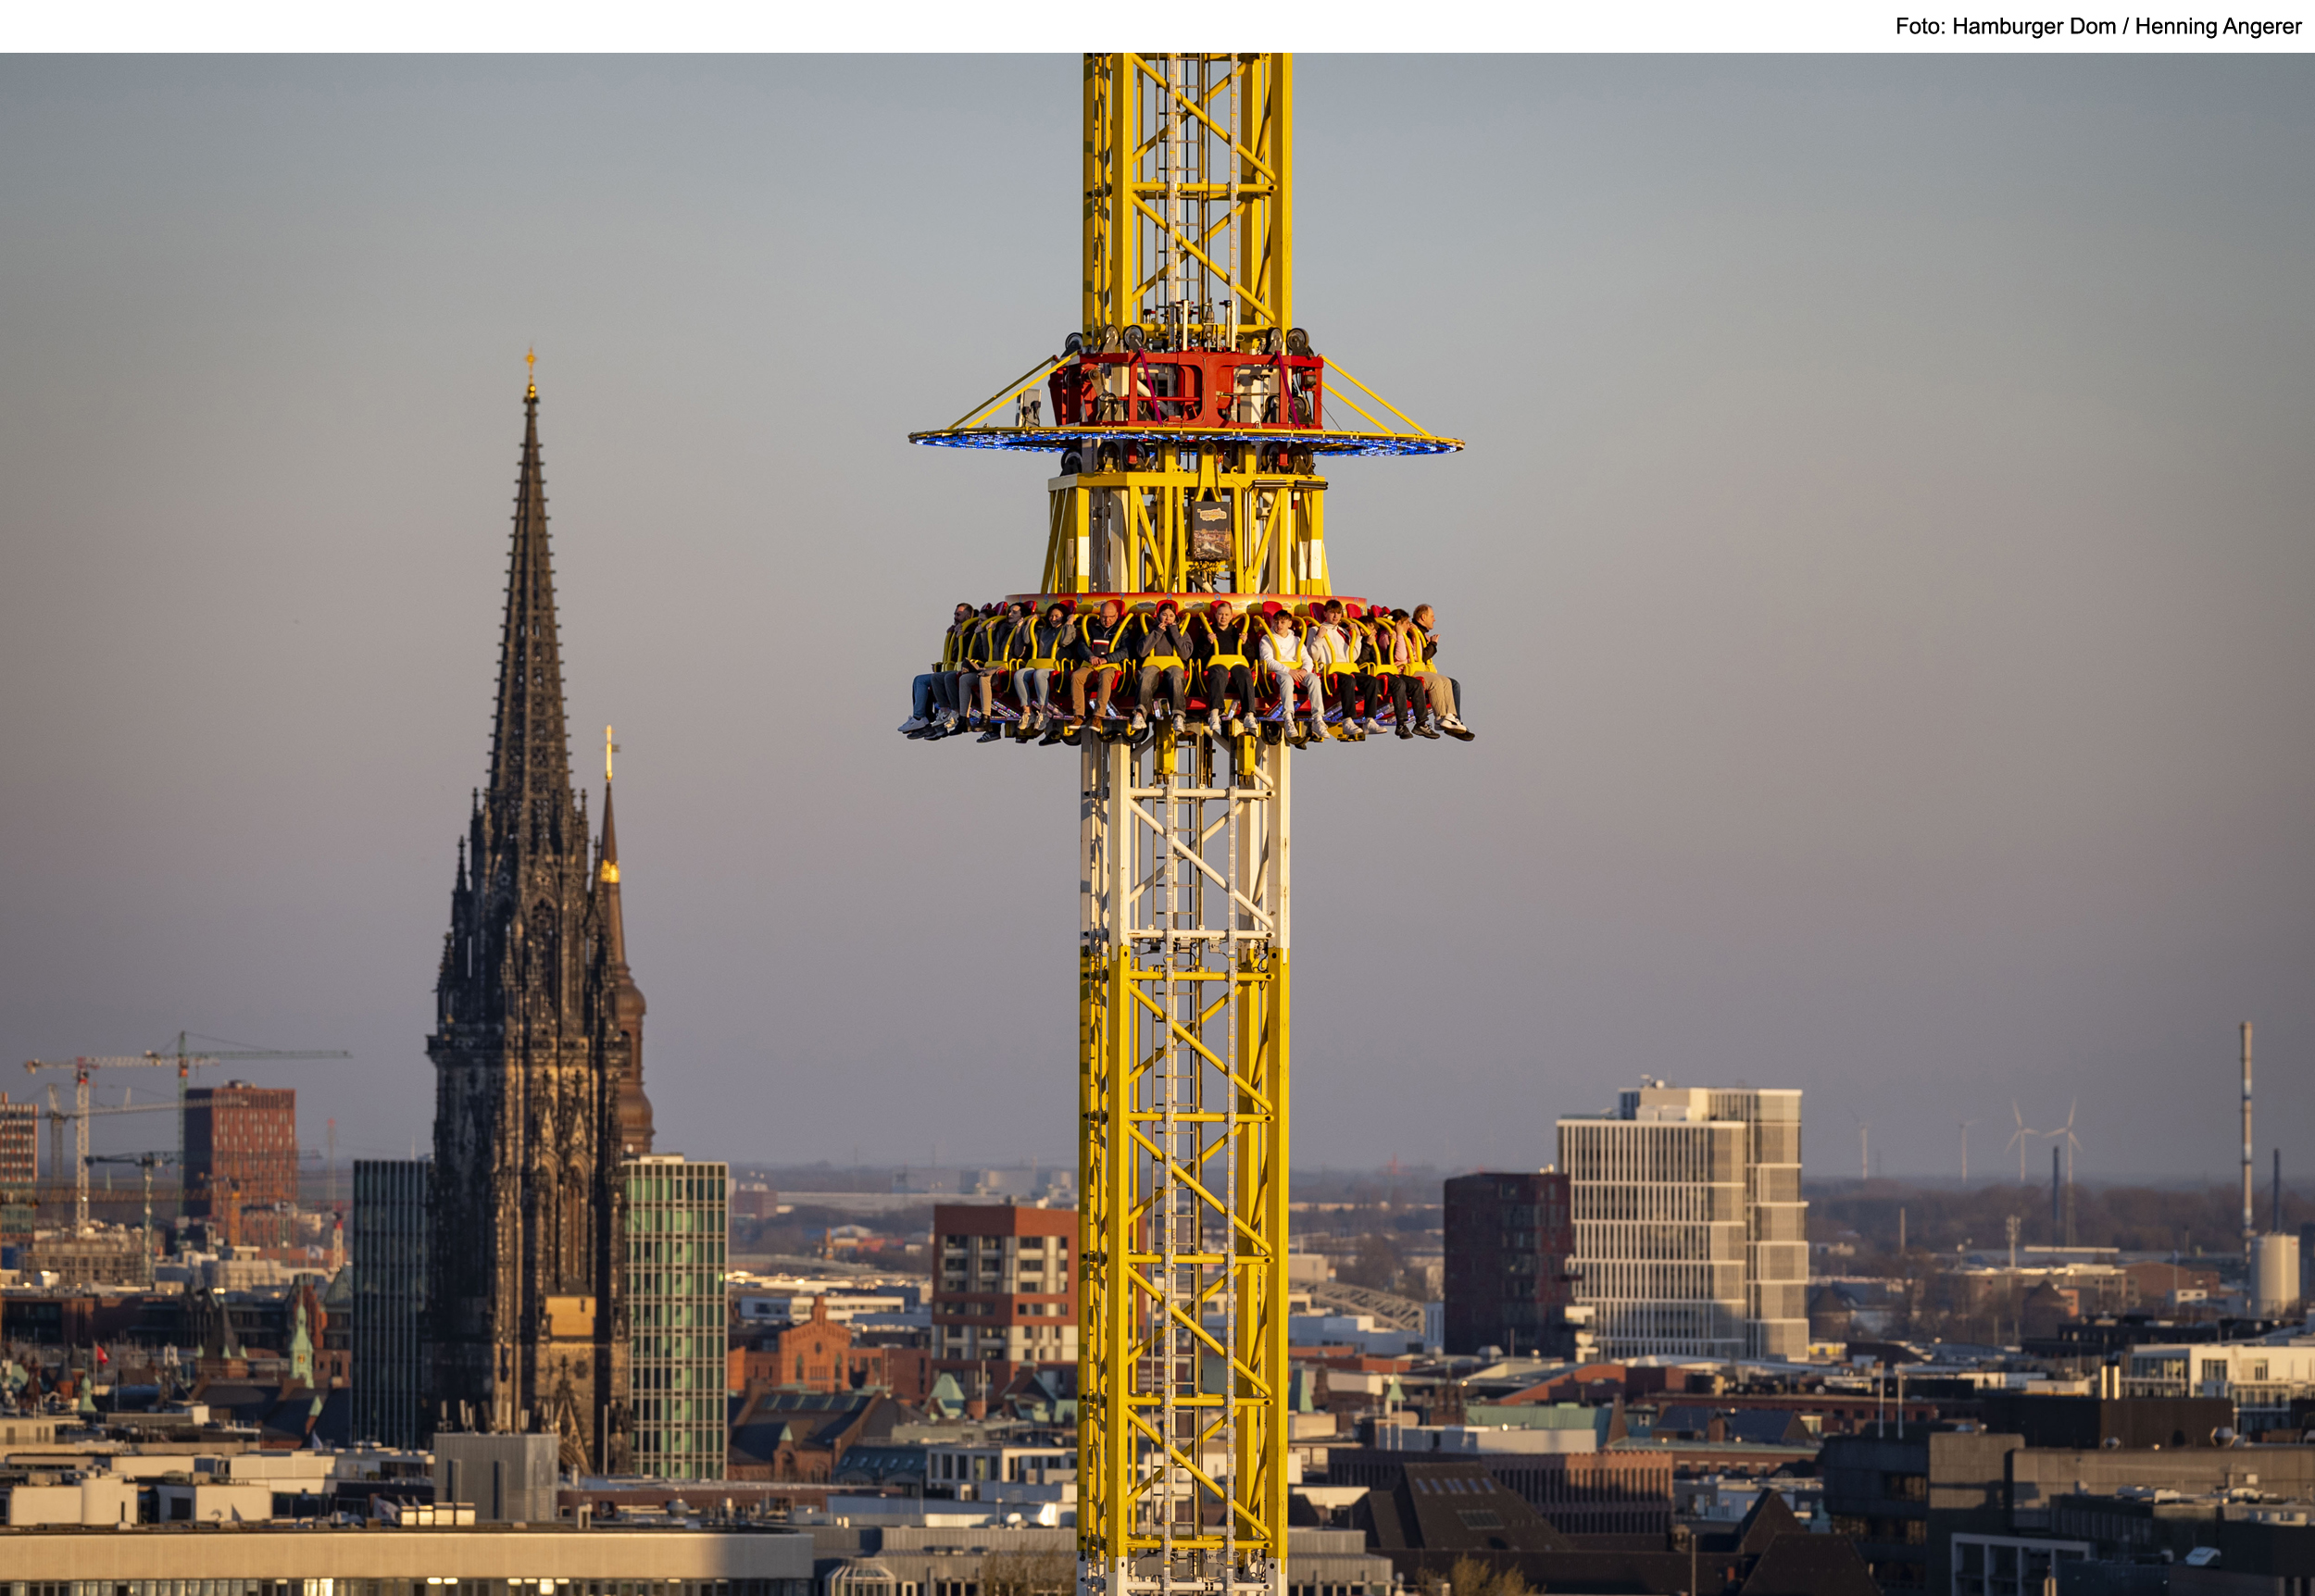This screenshot has width=2315, height=1596.
Task: Click the red machinery carriage atop the tower
Action: coord(1188,390)
